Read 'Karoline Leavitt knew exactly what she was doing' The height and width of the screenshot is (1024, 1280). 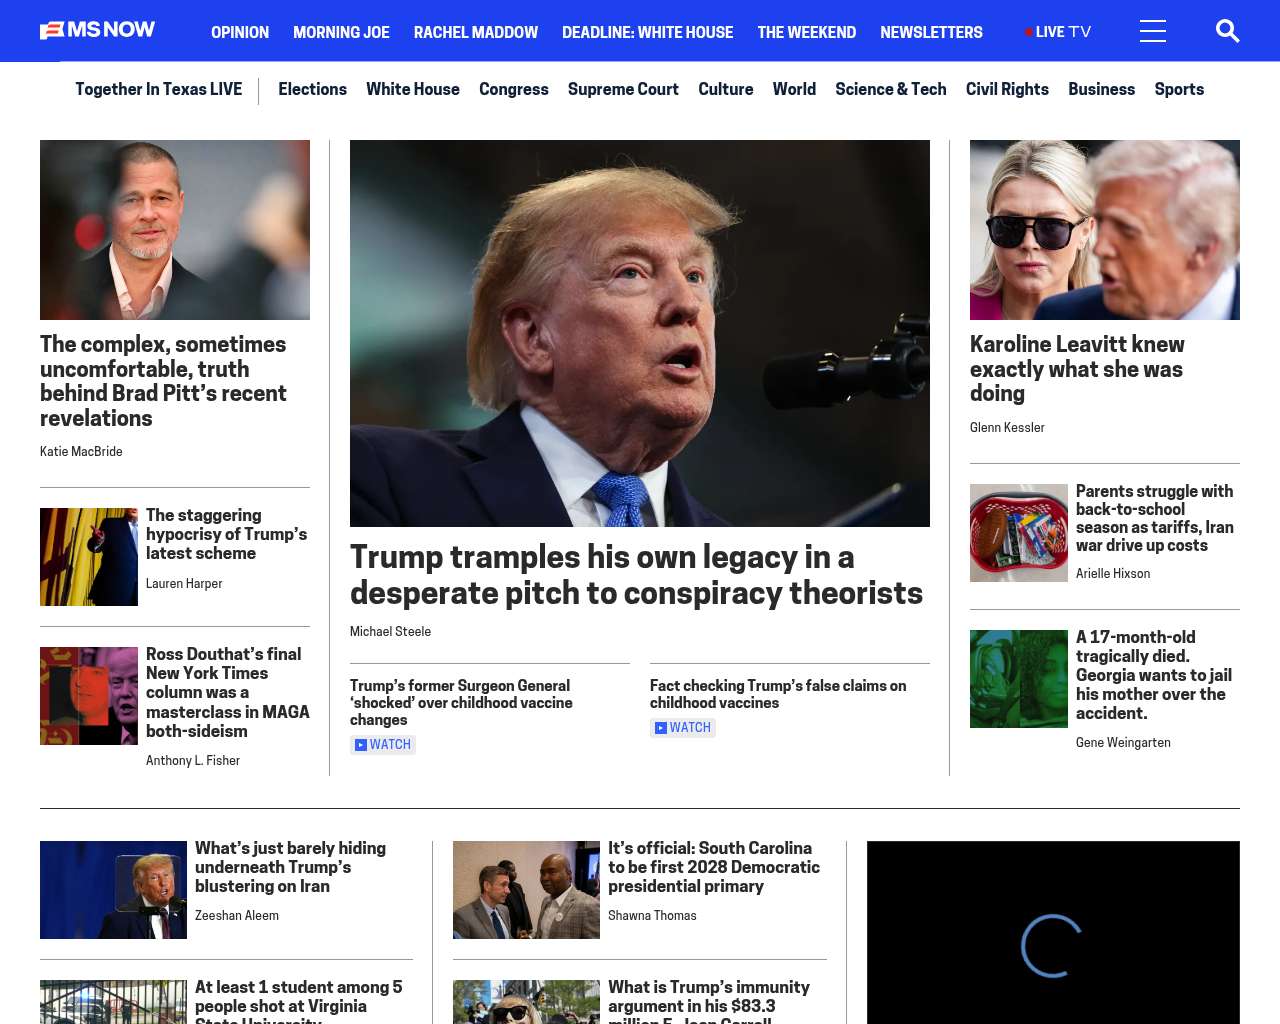click(x=1077, y=369)
